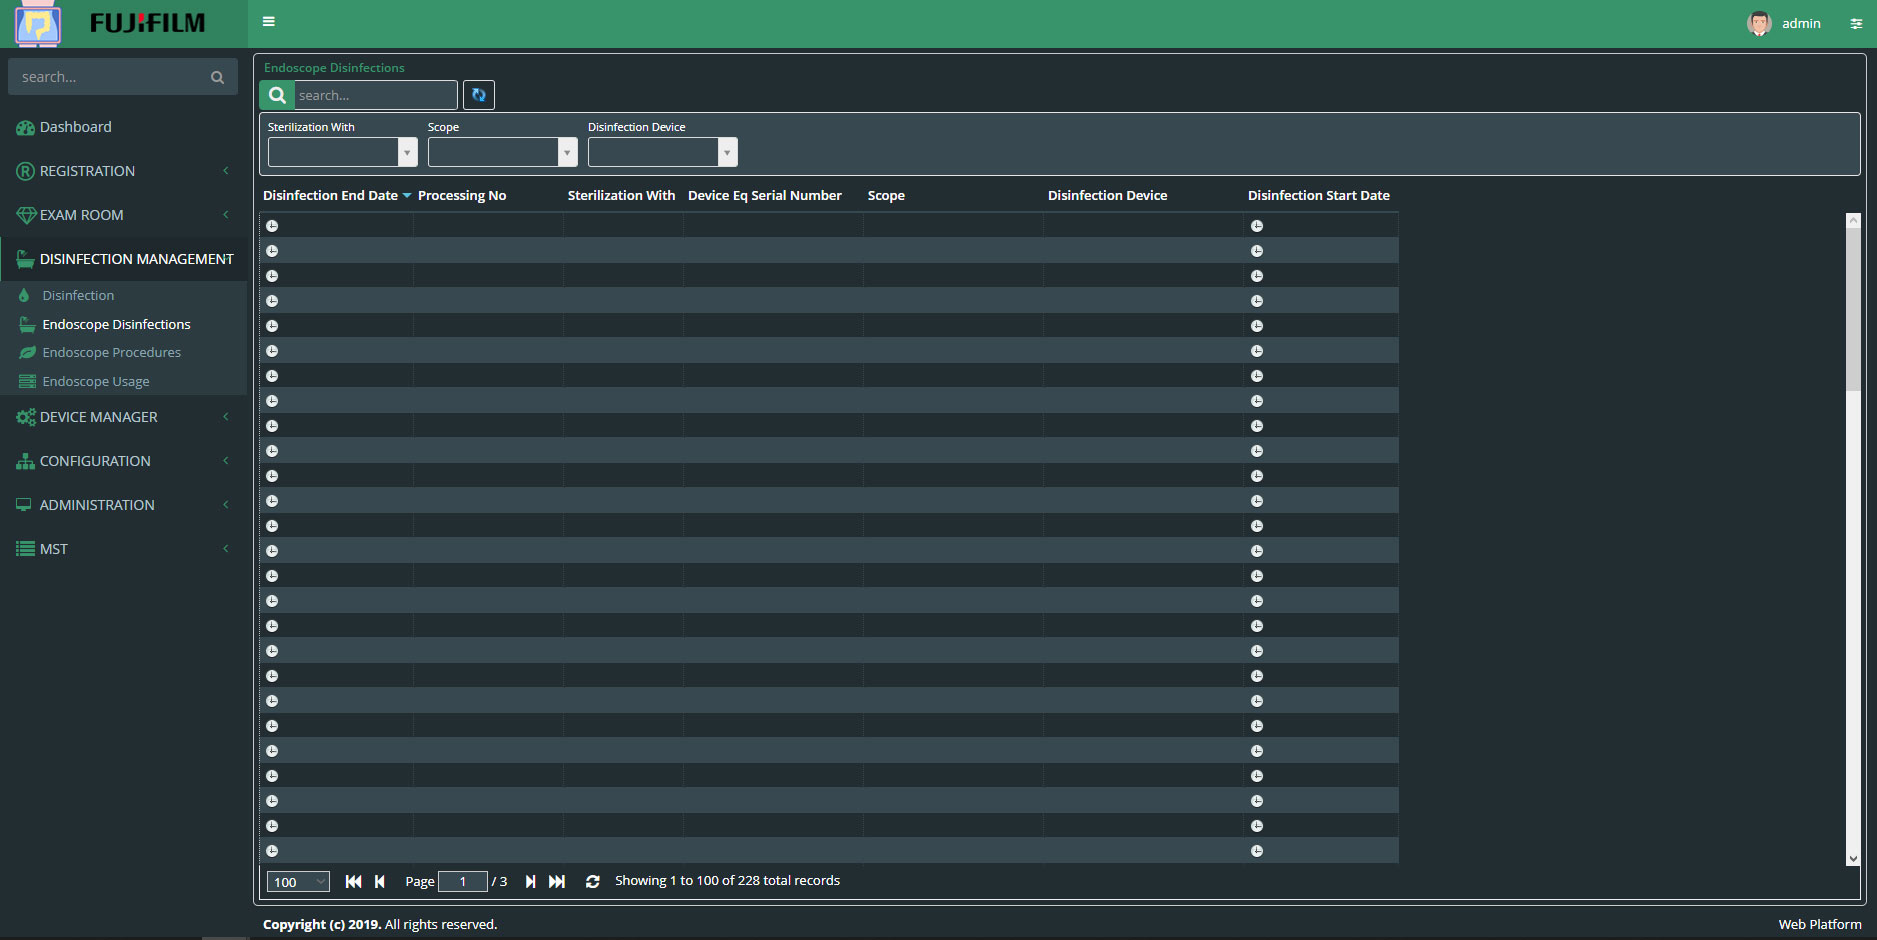Open the Endoscope Procedures menu item
Viewport: 1877px width, 940px height.
click(111, 353)
